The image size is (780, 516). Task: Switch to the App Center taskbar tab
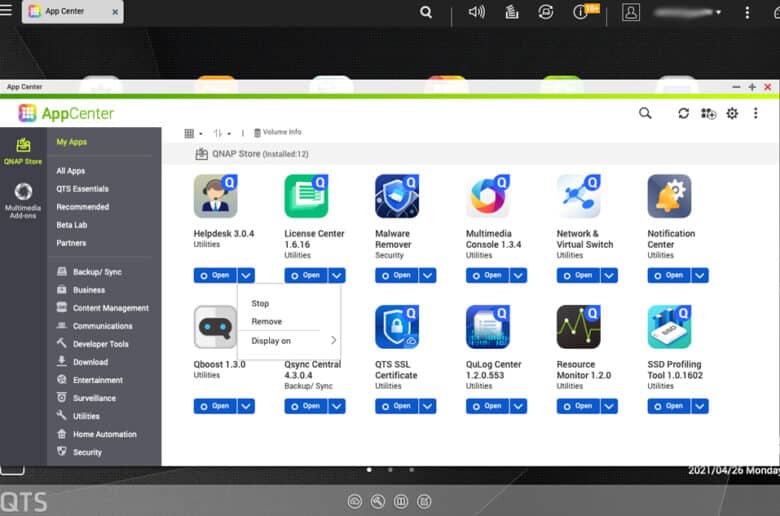[x=73, y=11]
